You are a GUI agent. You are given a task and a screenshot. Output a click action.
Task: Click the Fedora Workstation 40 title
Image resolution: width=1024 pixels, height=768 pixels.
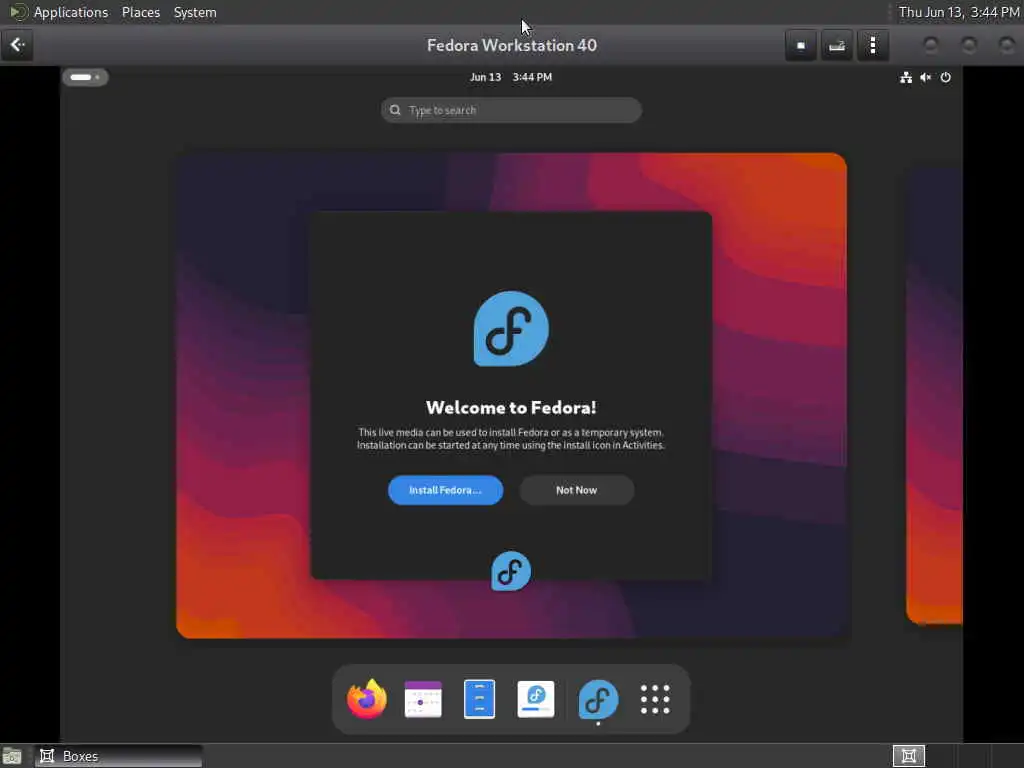click(x=511, y=45)
